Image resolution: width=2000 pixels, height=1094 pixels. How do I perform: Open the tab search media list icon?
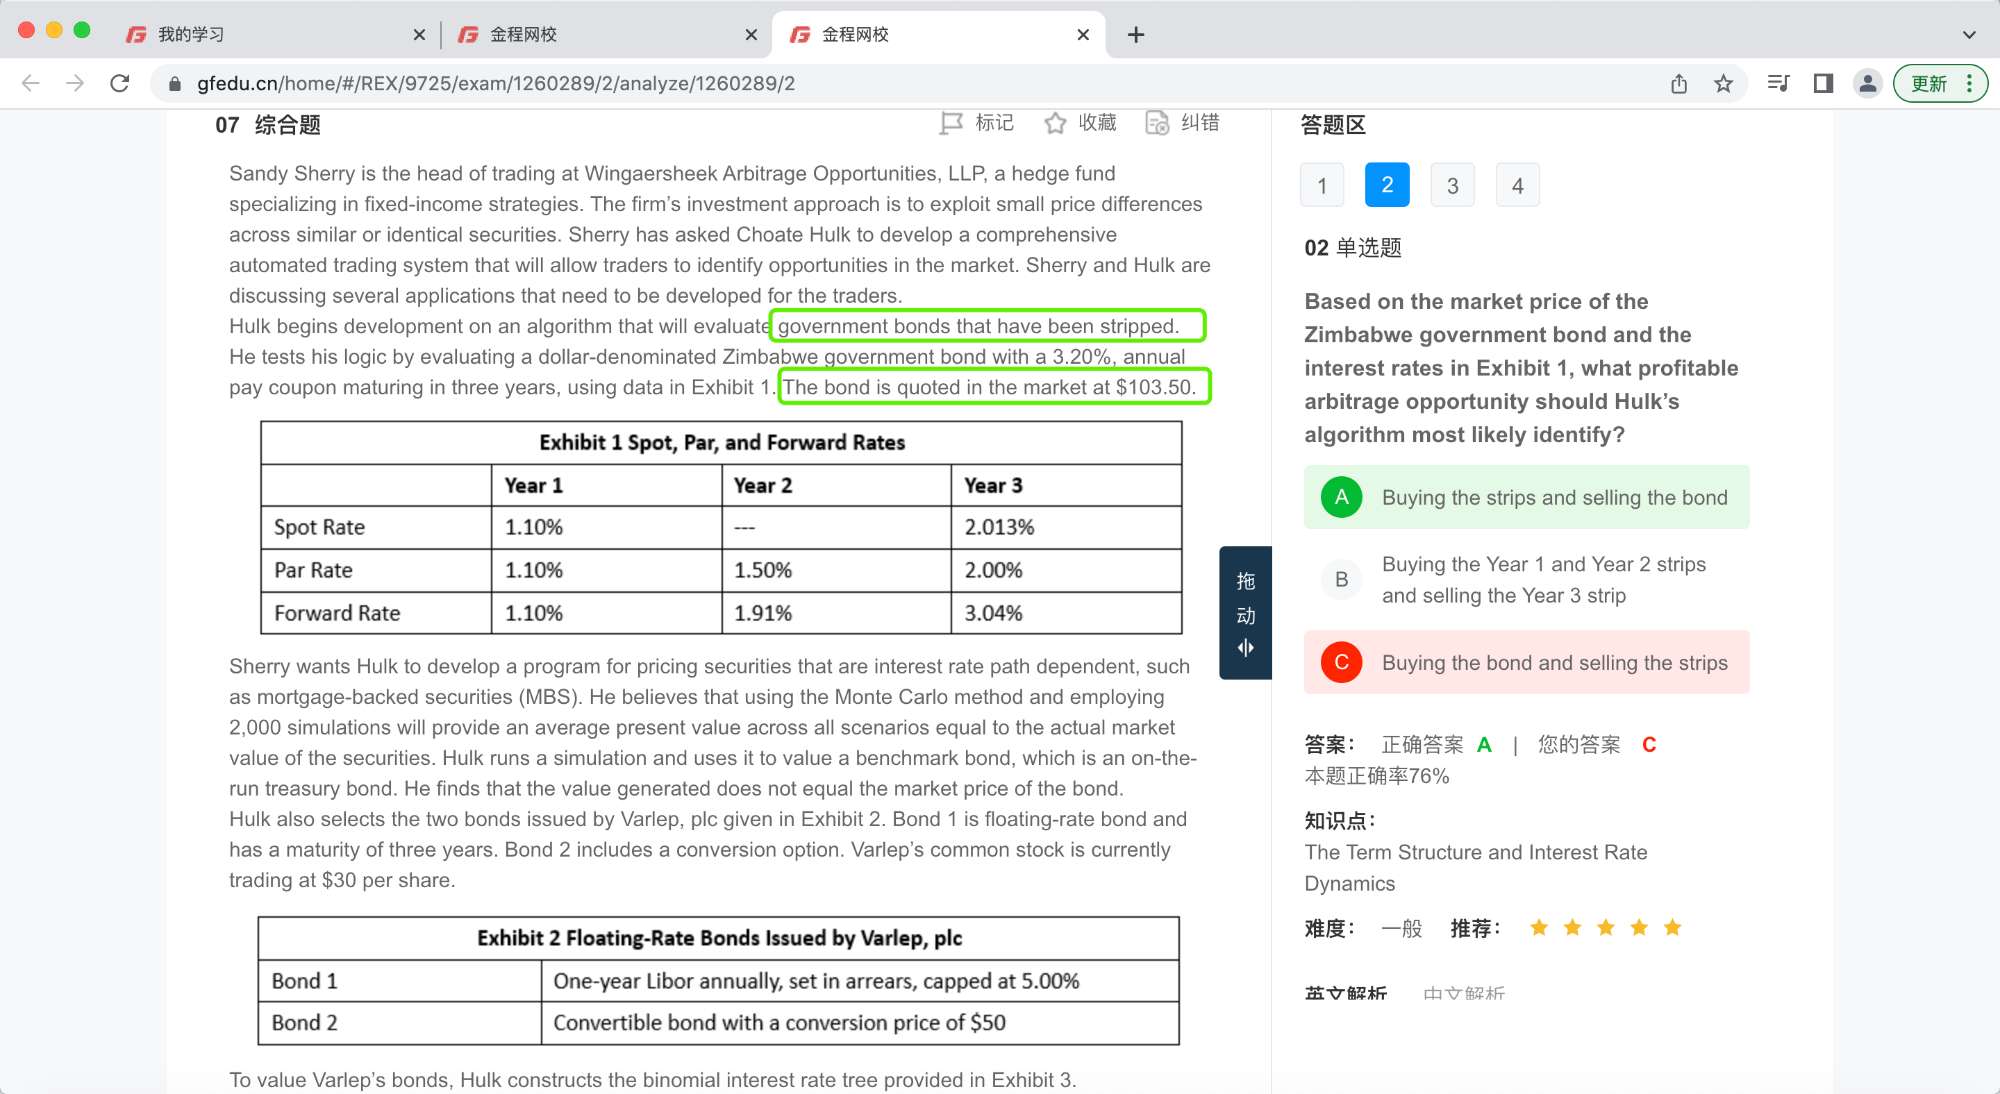(x=1778, y=84)
